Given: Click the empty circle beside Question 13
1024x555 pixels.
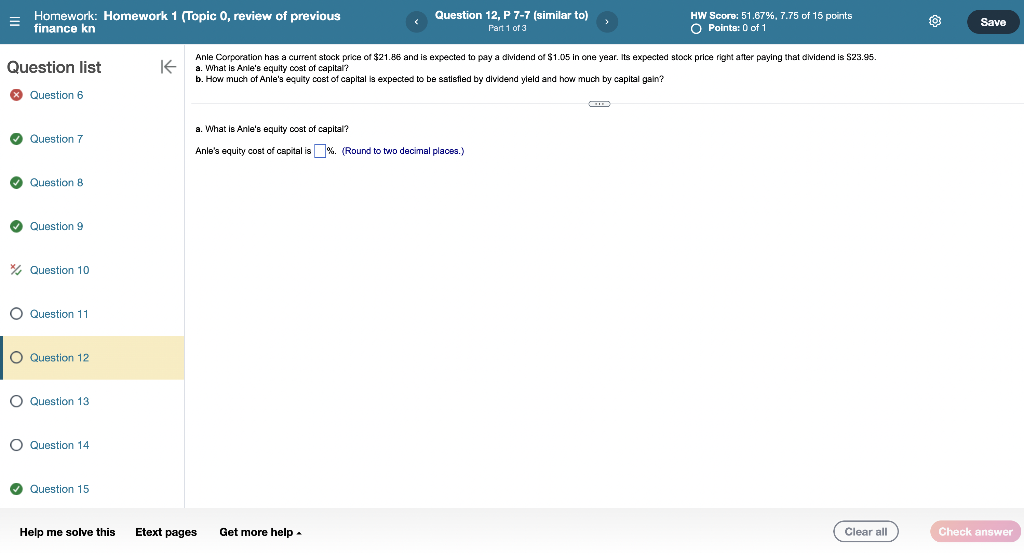Looking at the screenshot, I should [16, 401].
